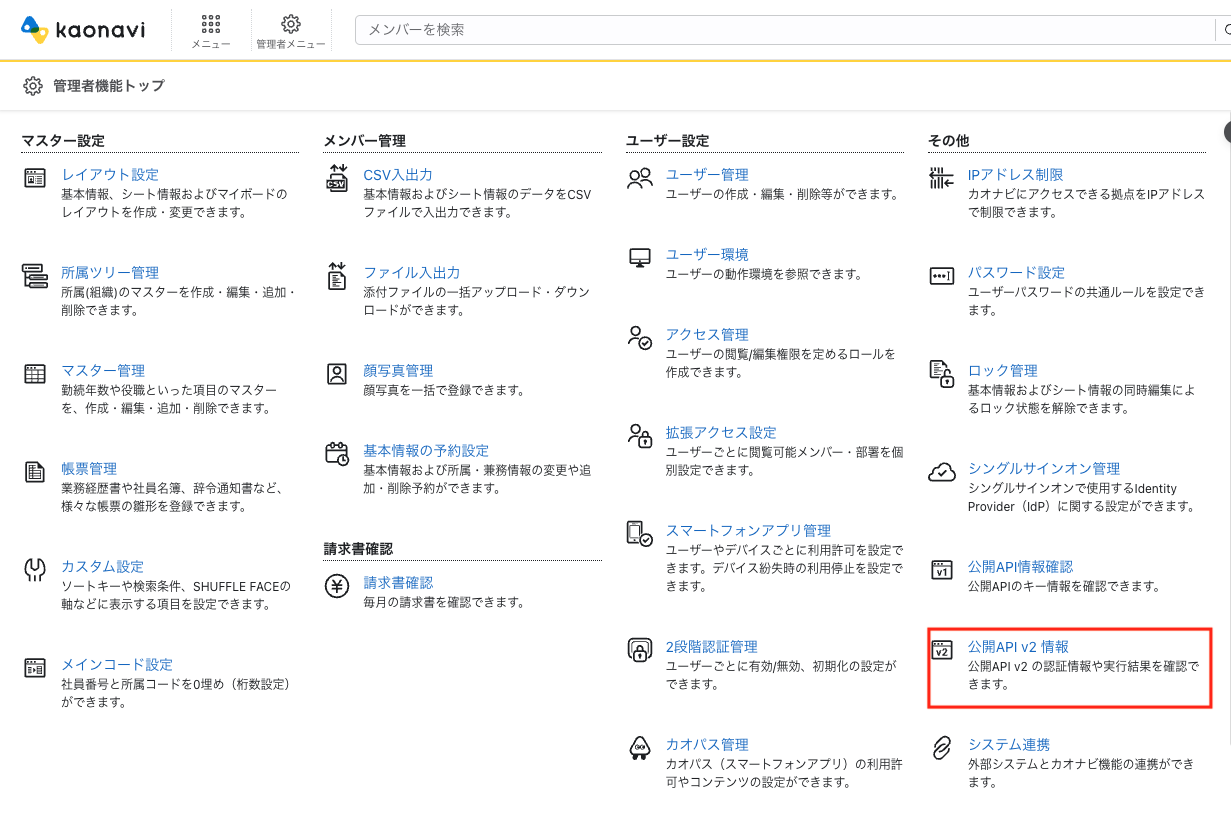Go to 公開API v2 情報
This screenshot has height=820, width=1231.
1019,646
